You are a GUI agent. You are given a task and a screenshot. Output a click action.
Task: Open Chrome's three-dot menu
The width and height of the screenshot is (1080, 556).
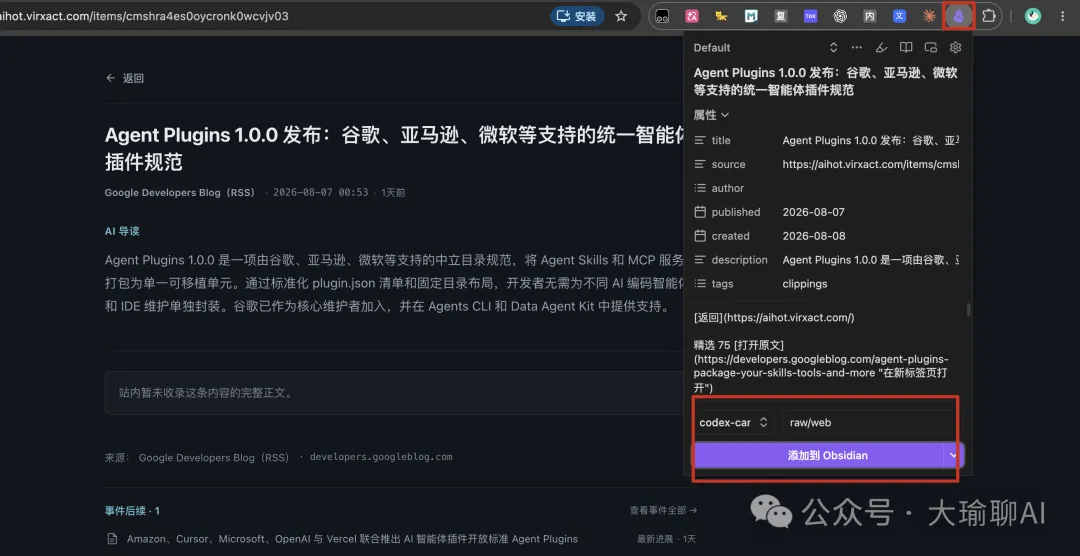(1061, 16)
